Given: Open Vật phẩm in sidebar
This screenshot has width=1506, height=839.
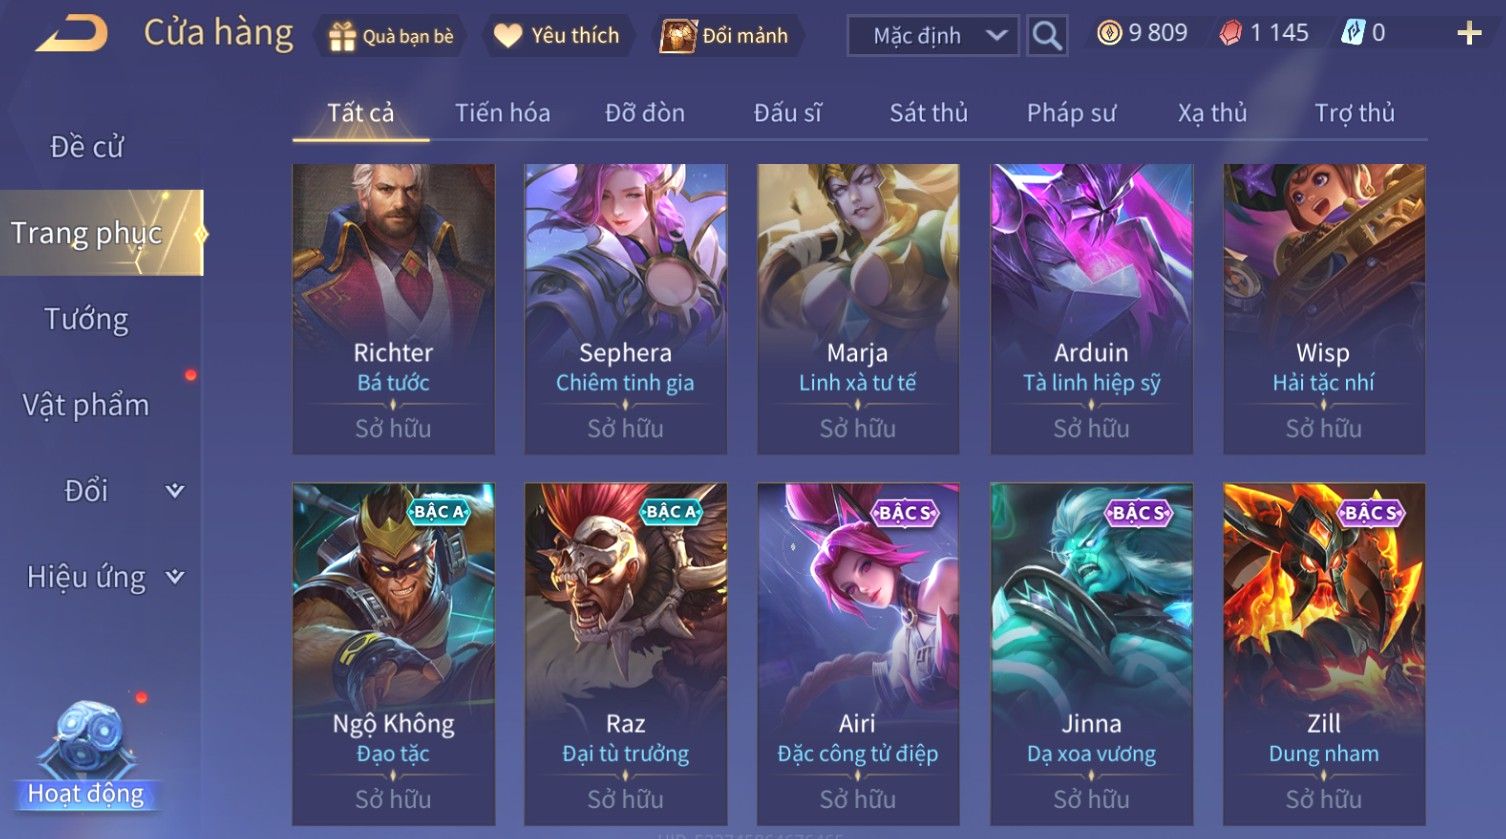Looking at the screenshot, I should tap(87, 405).
